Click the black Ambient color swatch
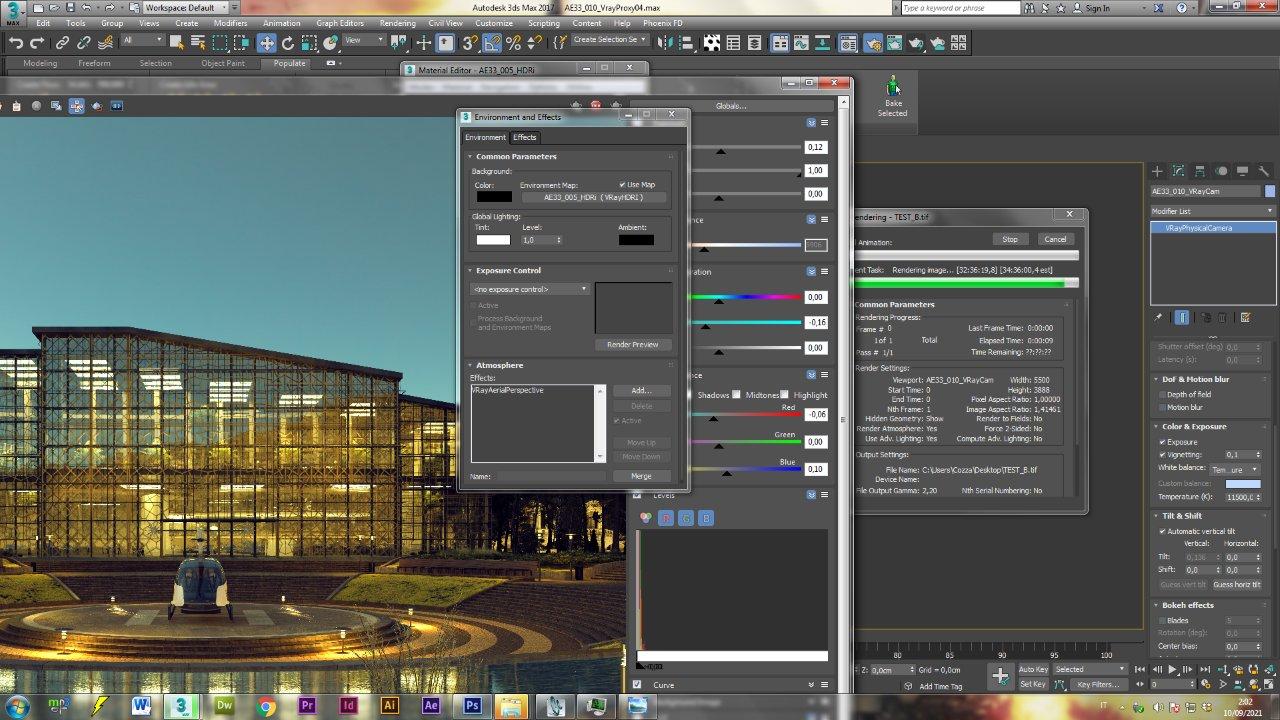Screen dimensions: 1280x720 click(x=636, y=240)
